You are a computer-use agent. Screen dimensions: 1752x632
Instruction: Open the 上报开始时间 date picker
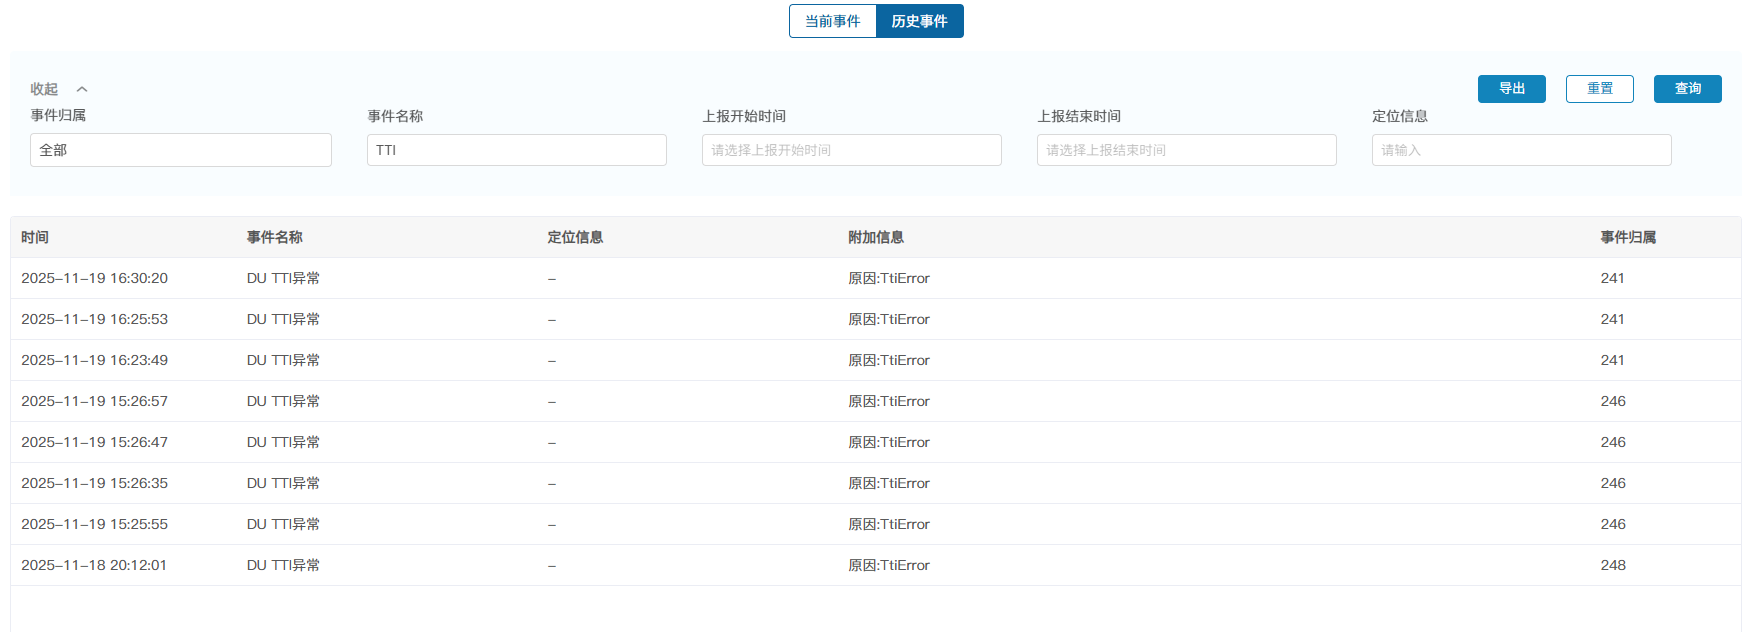pos(851,150)
